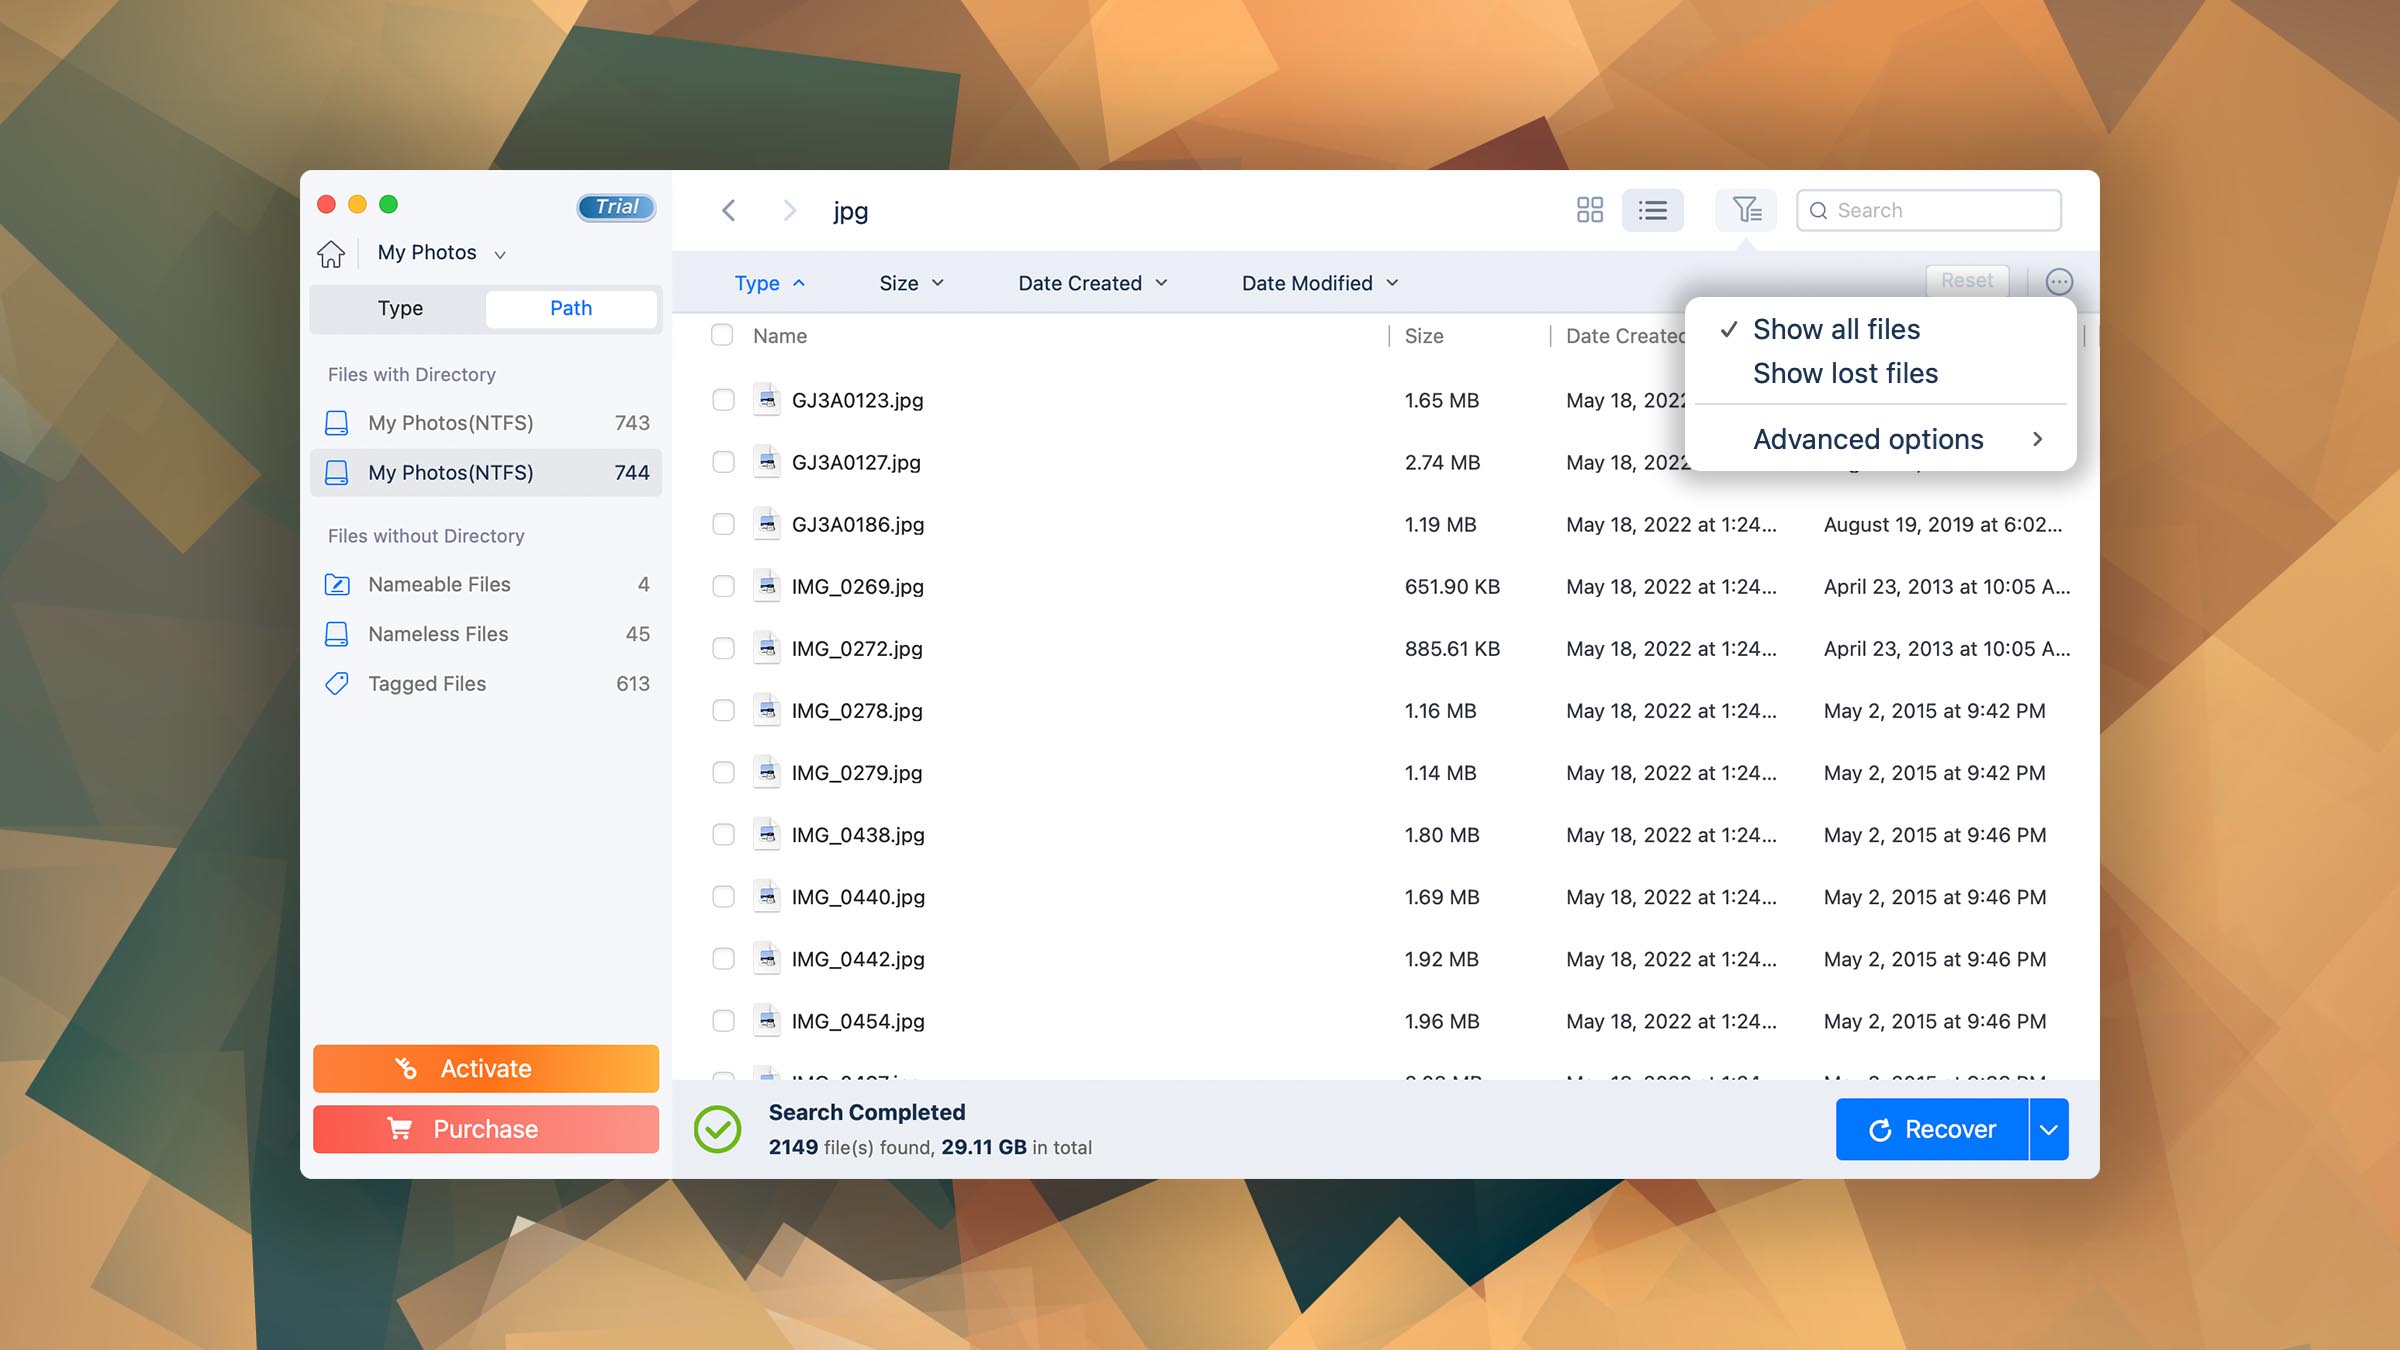Check the box for IMG_0278.jpg
The image size is (2400, 1350).
pos(723,710)
